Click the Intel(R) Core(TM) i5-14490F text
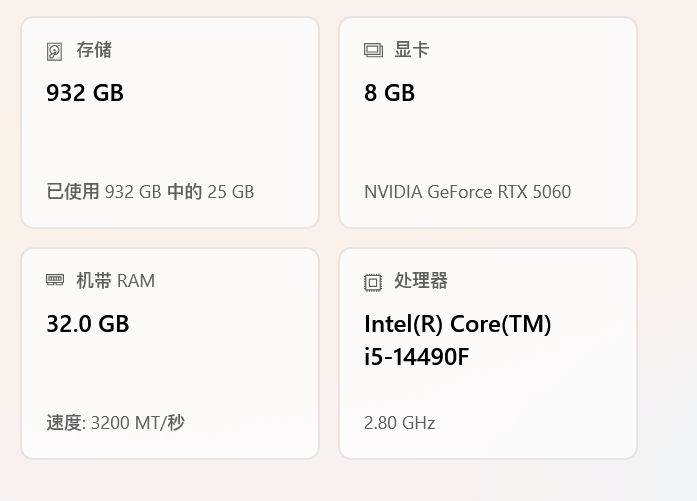 point(457,340)
